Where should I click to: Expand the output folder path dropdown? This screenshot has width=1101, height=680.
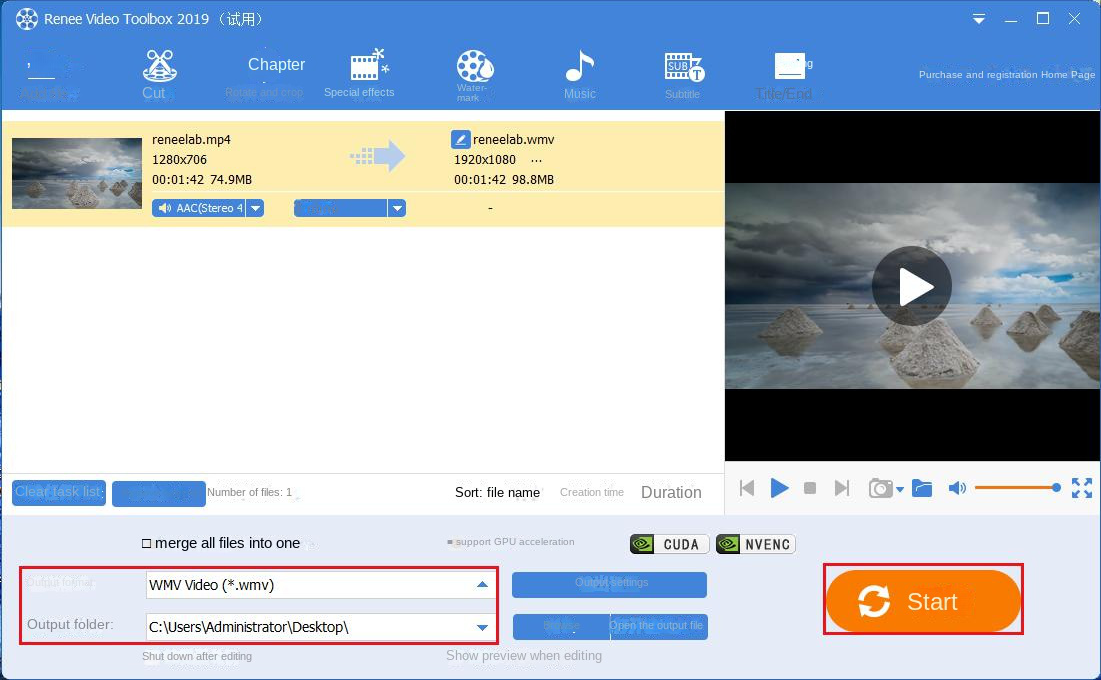coord(482,628)
